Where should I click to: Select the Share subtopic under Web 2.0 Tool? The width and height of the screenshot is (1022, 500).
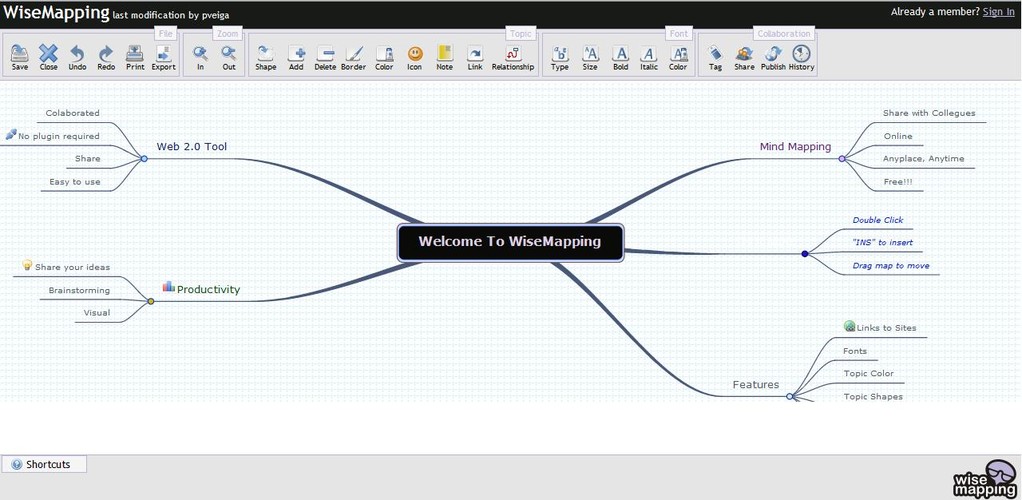[87, 158]
